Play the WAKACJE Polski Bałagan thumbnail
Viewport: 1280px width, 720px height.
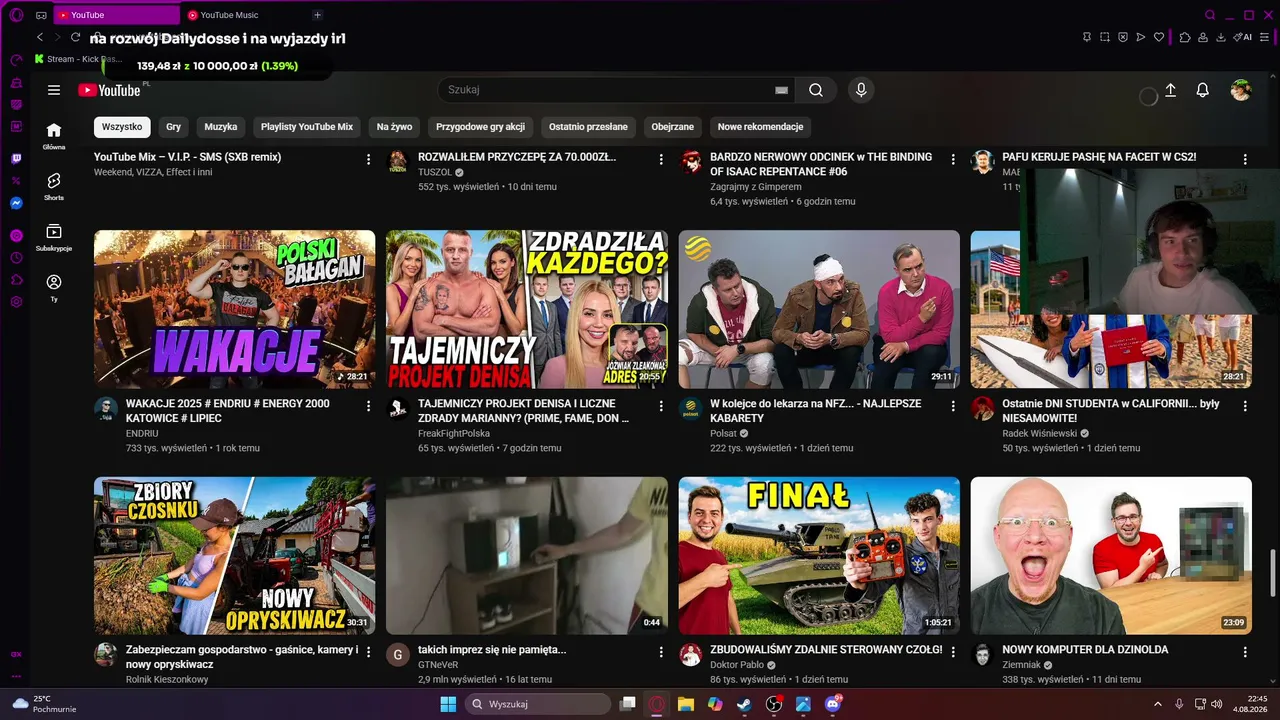click(235, 309)
